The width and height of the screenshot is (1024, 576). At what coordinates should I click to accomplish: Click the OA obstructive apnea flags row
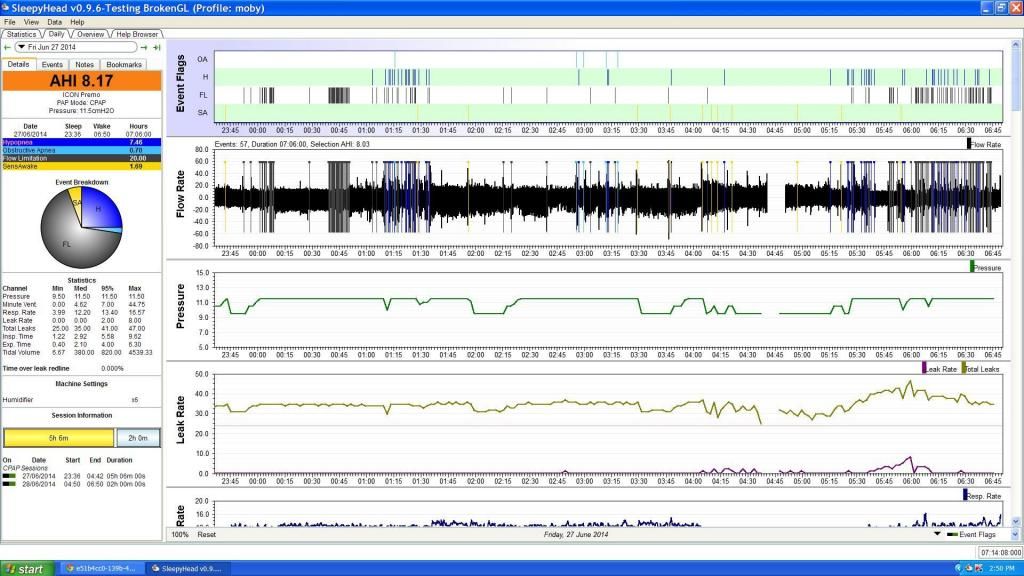tap(608, 59)
